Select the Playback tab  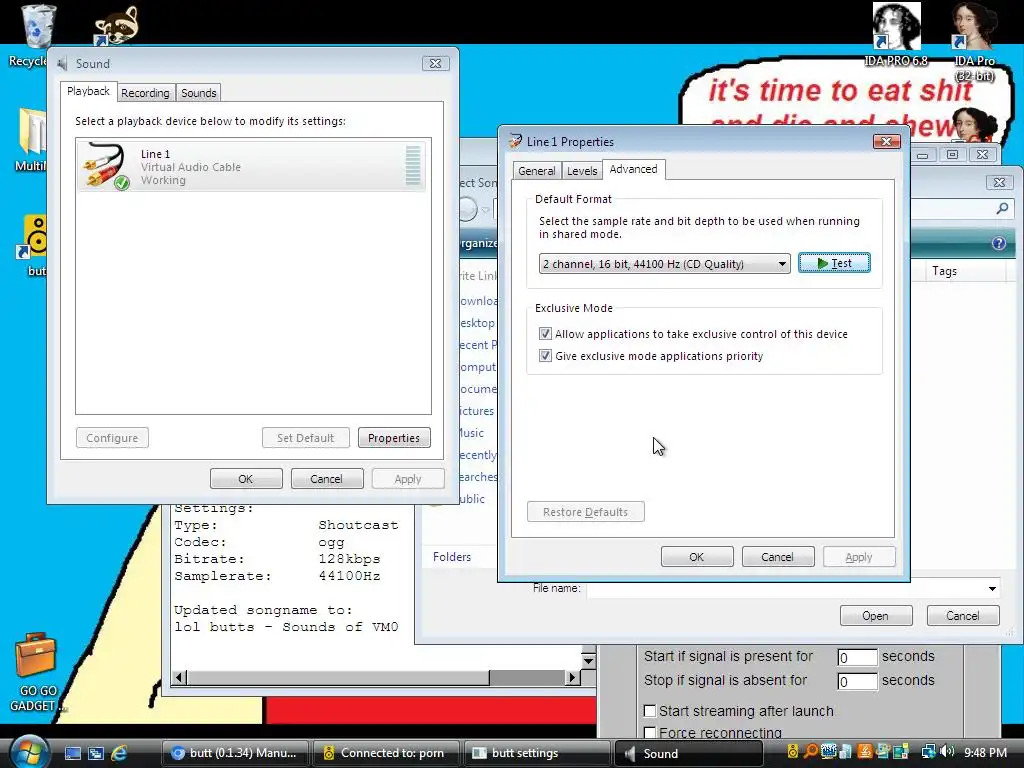(x=88, y=91)
